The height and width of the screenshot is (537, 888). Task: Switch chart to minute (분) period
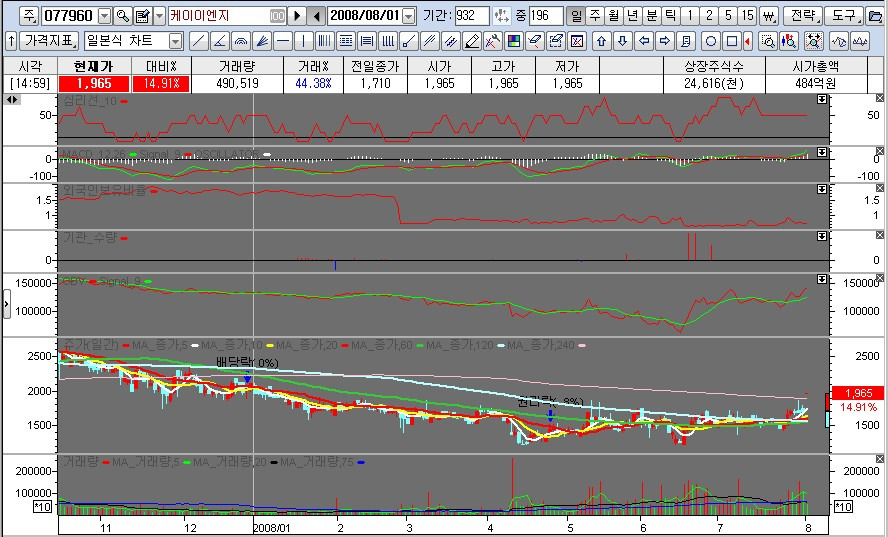(652, 16)
